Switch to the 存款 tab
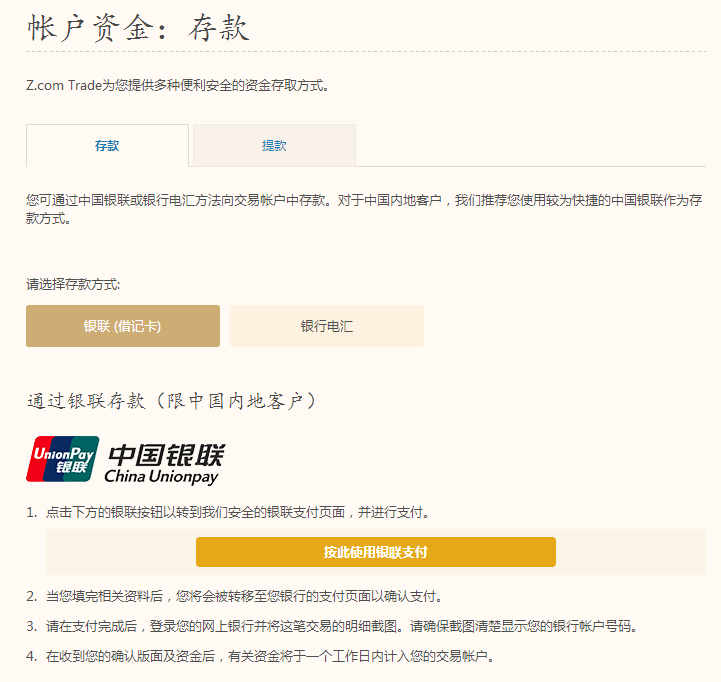721x682 pixels. [107, 146]
